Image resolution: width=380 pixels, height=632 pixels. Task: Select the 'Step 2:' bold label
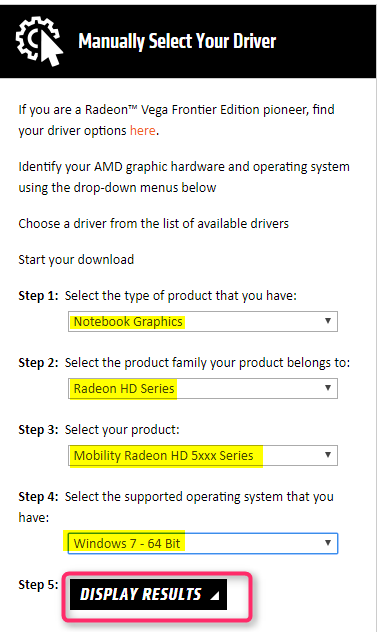point(38,363)
